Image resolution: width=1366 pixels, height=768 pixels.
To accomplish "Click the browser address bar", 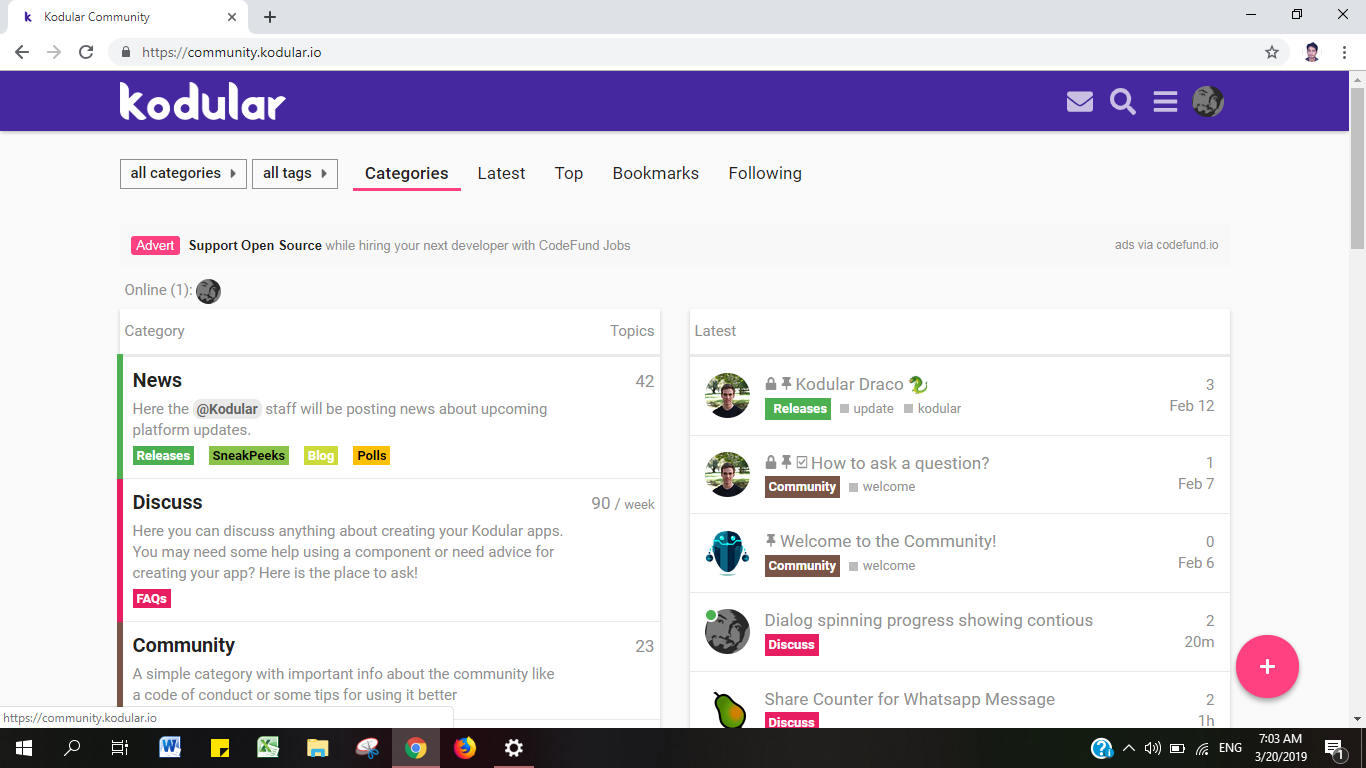I will pos(690,52).
